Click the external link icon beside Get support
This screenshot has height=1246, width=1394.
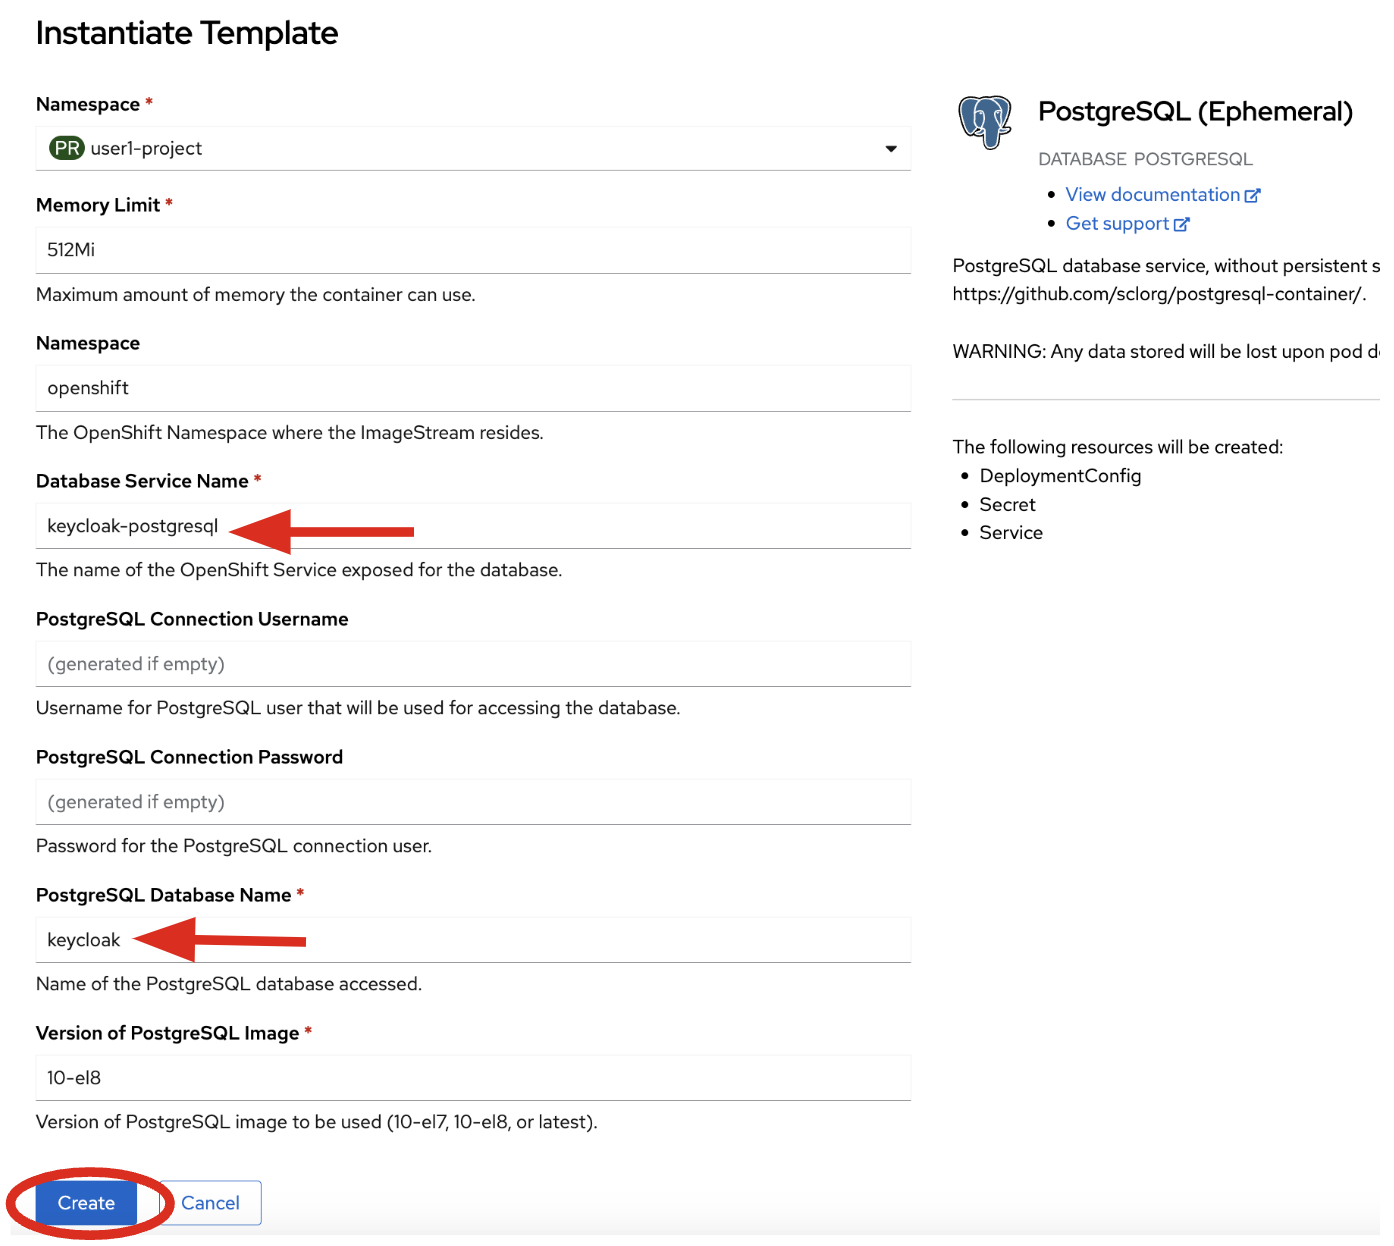click(x=1181, y=225)
